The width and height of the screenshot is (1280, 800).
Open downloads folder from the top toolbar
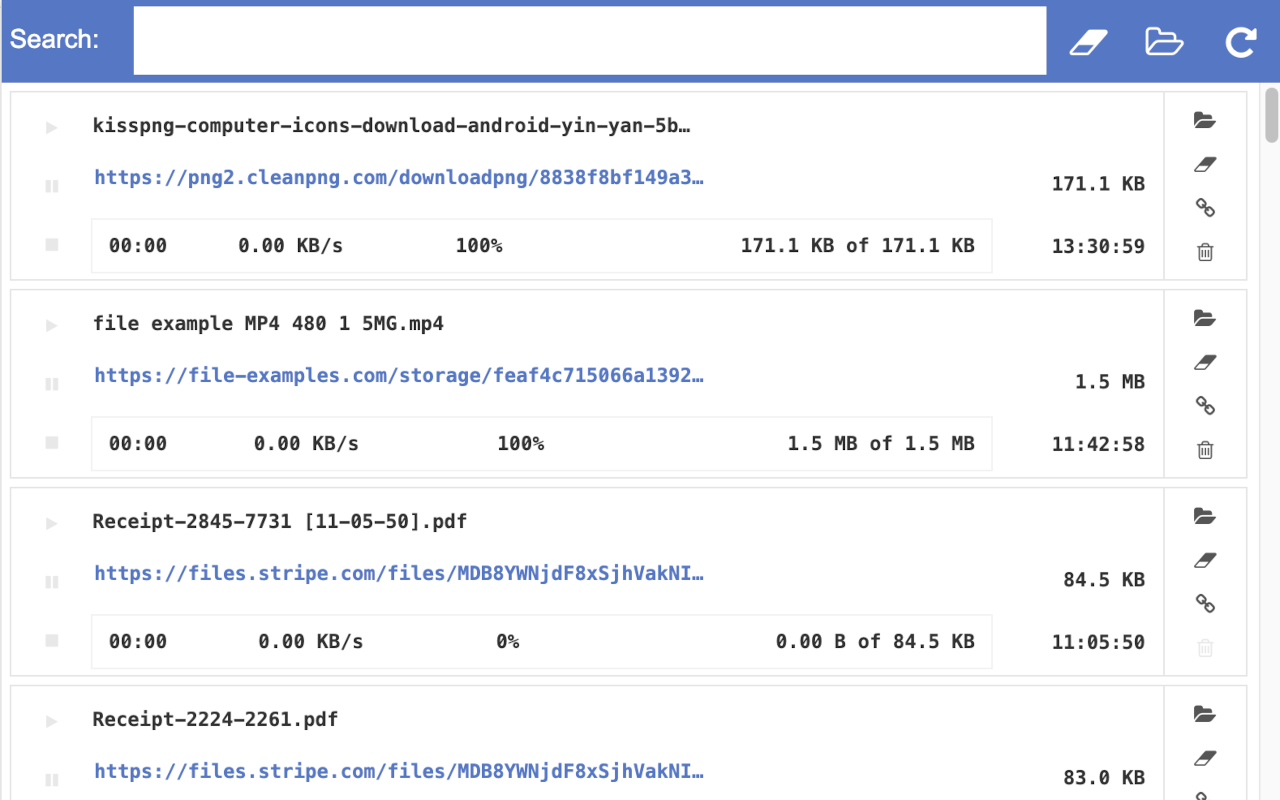[1163, 40]
